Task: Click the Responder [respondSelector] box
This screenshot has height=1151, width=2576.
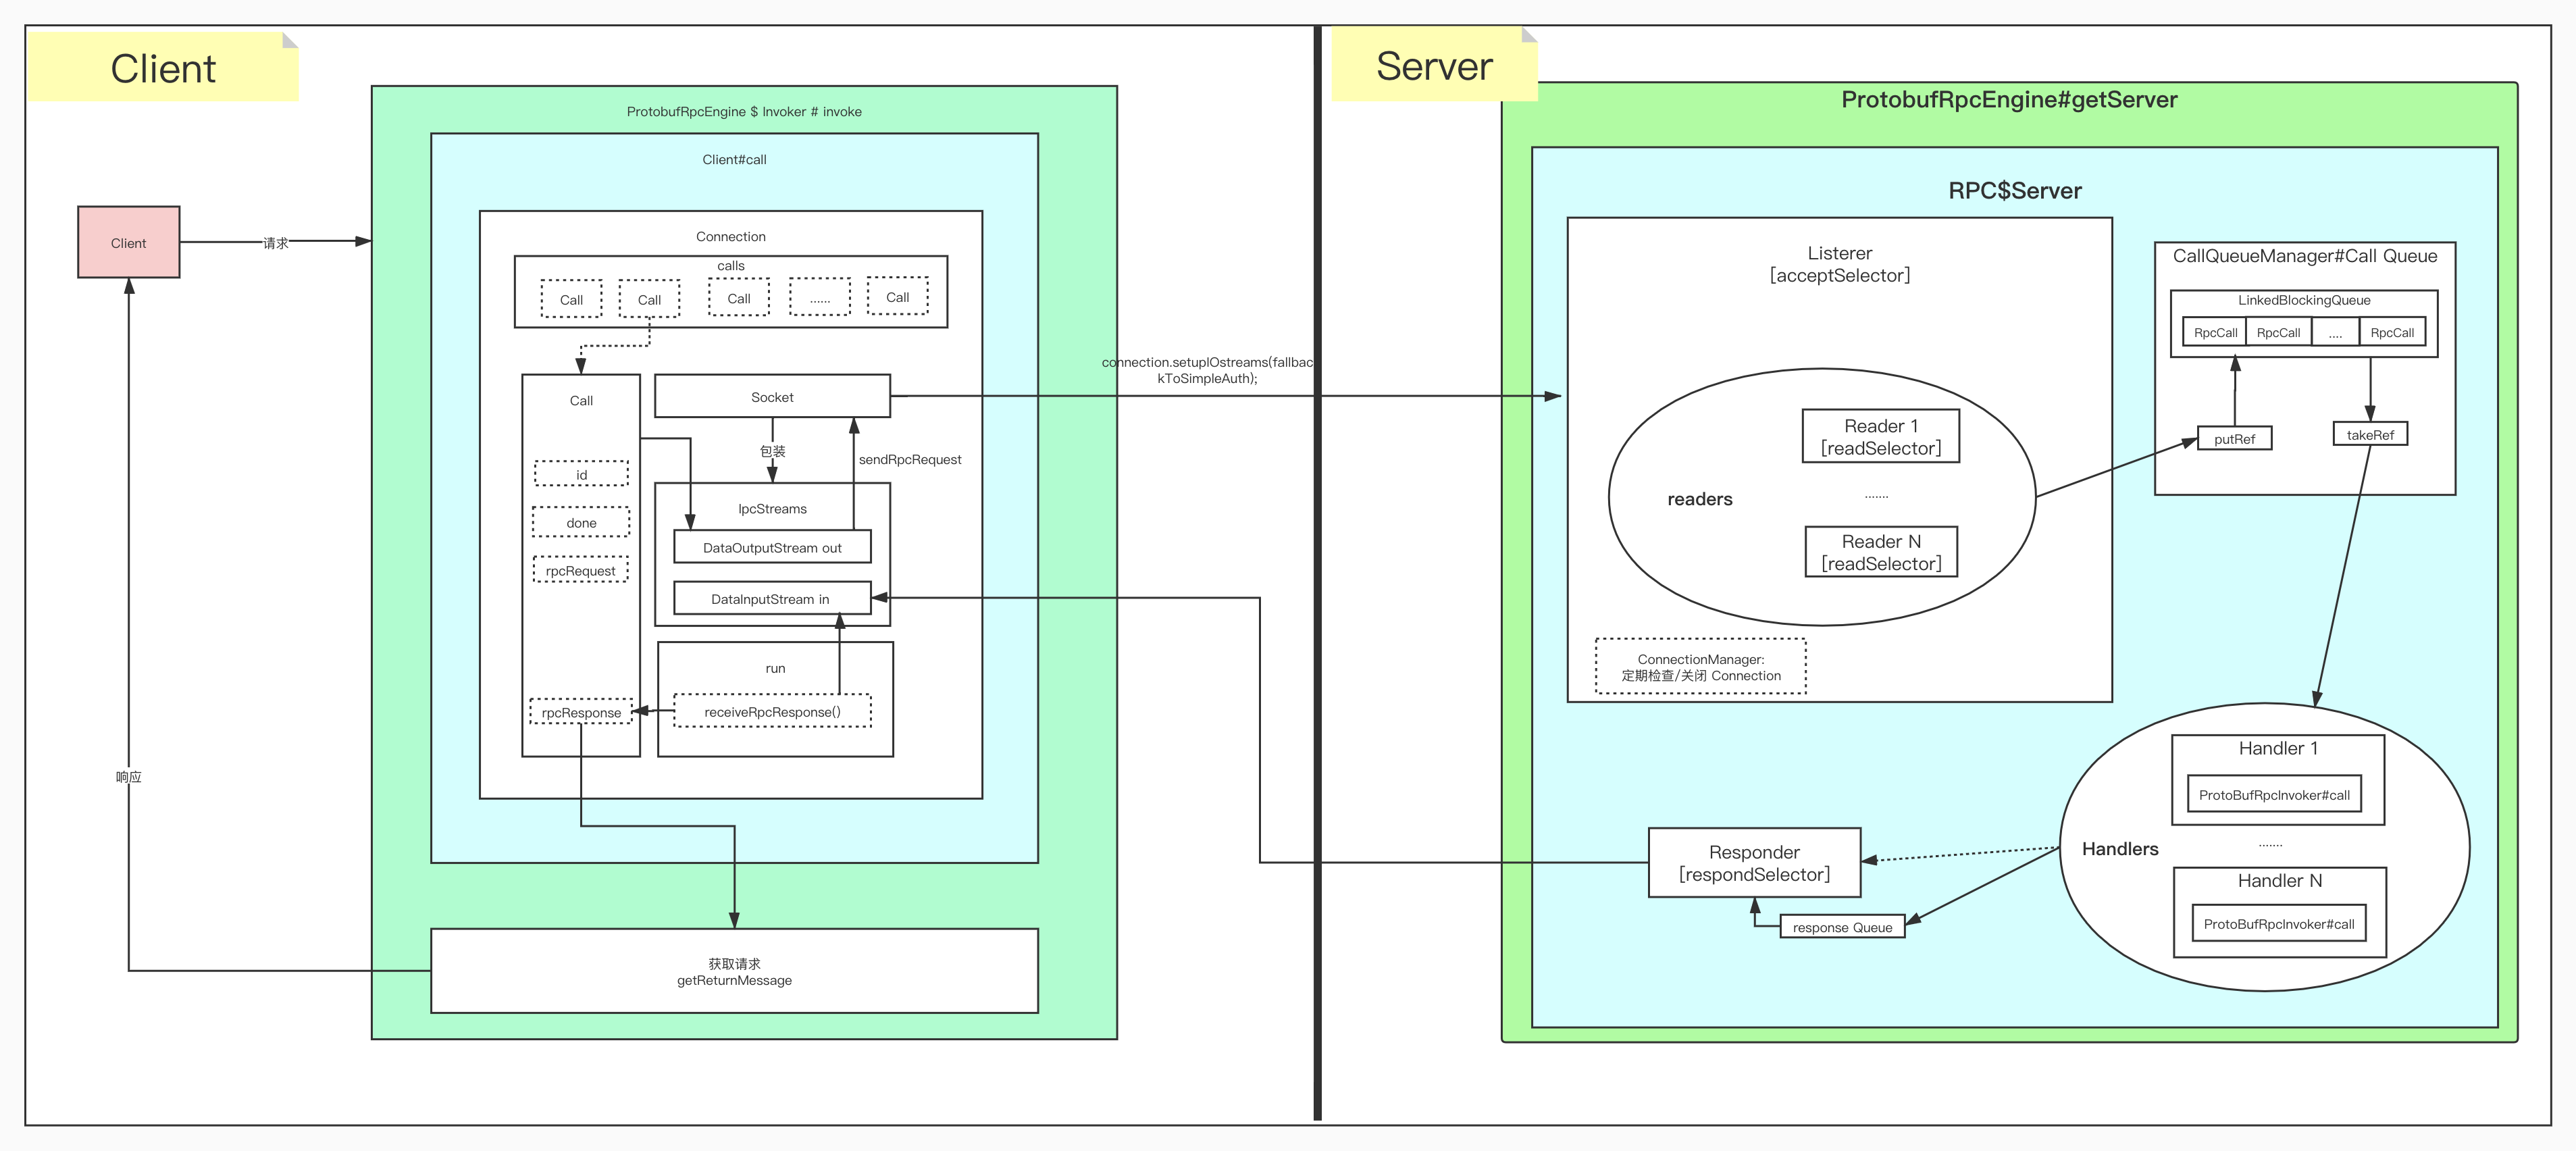Action: click(1754, 863)
